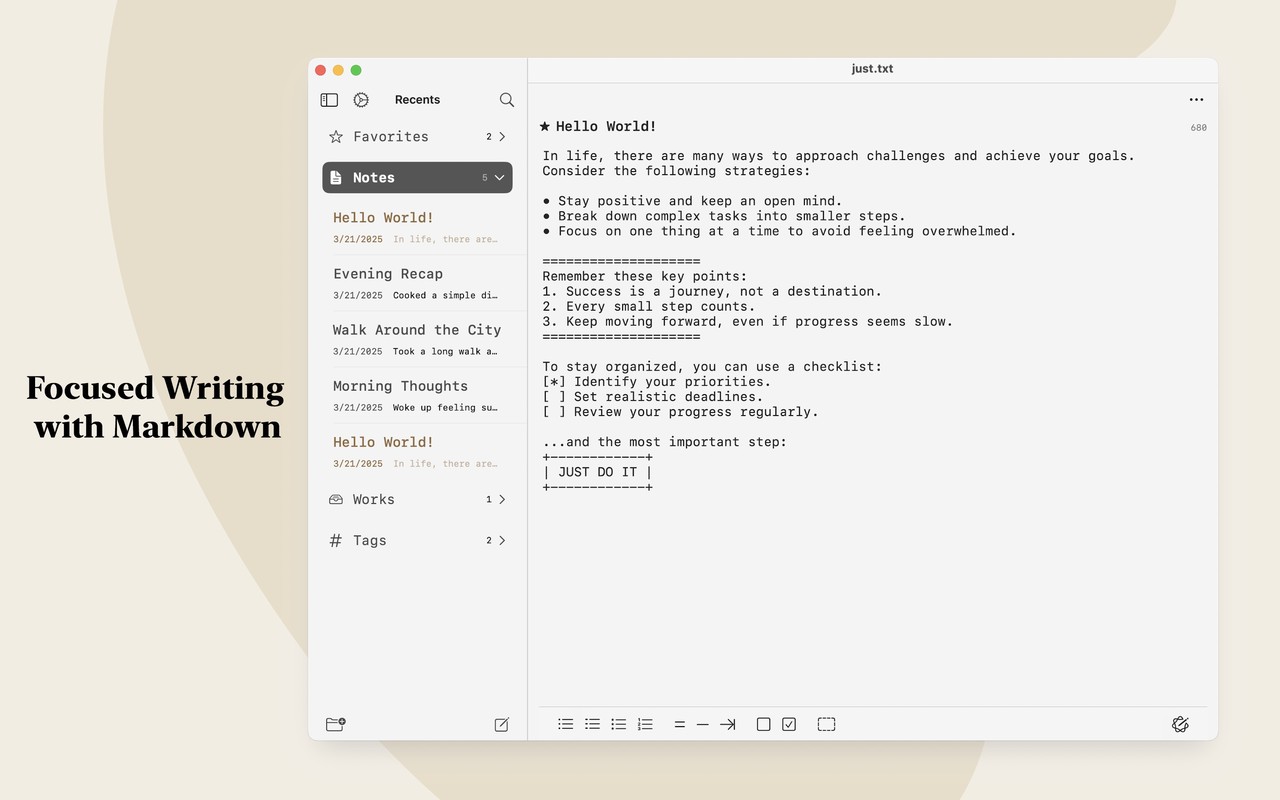
Task: Expand the Works section chevron
Action: tap(502, 499)
